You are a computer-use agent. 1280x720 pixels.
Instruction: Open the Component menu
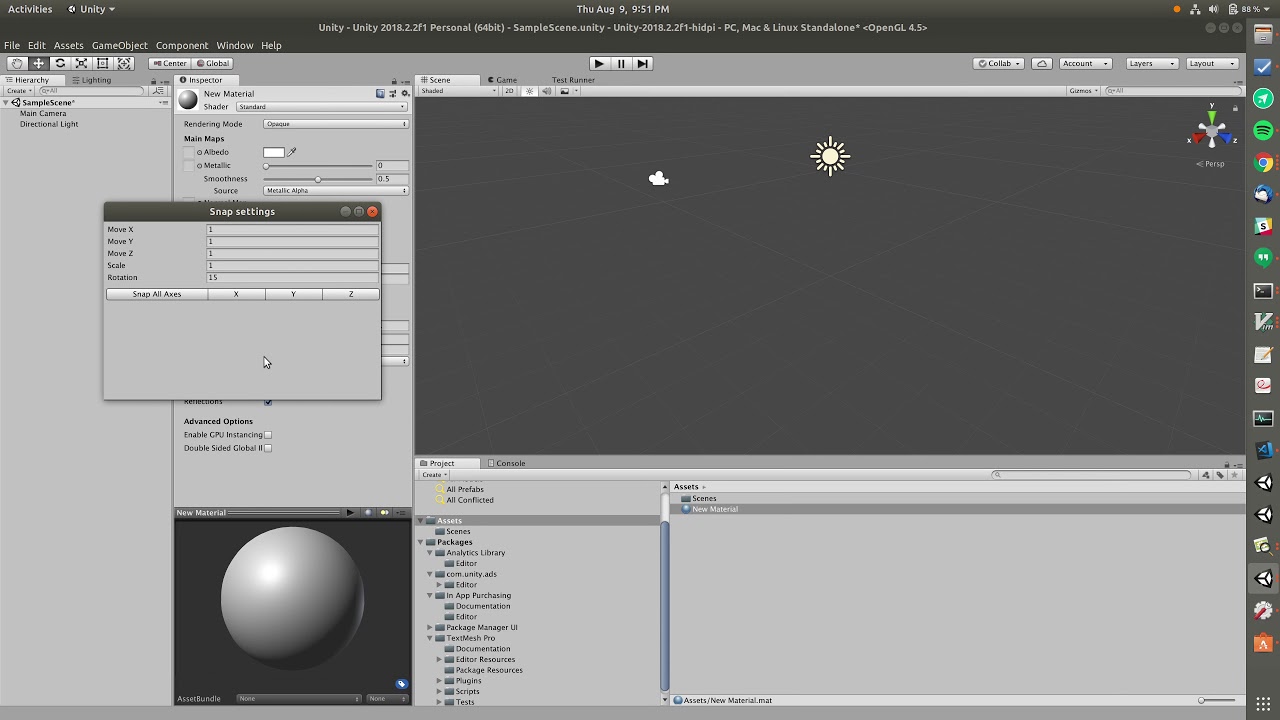click(182, 45)
